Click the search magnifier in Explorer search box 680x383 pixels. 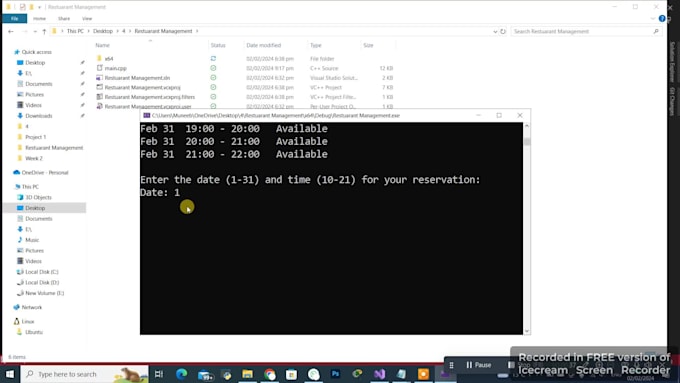(656, 31)
